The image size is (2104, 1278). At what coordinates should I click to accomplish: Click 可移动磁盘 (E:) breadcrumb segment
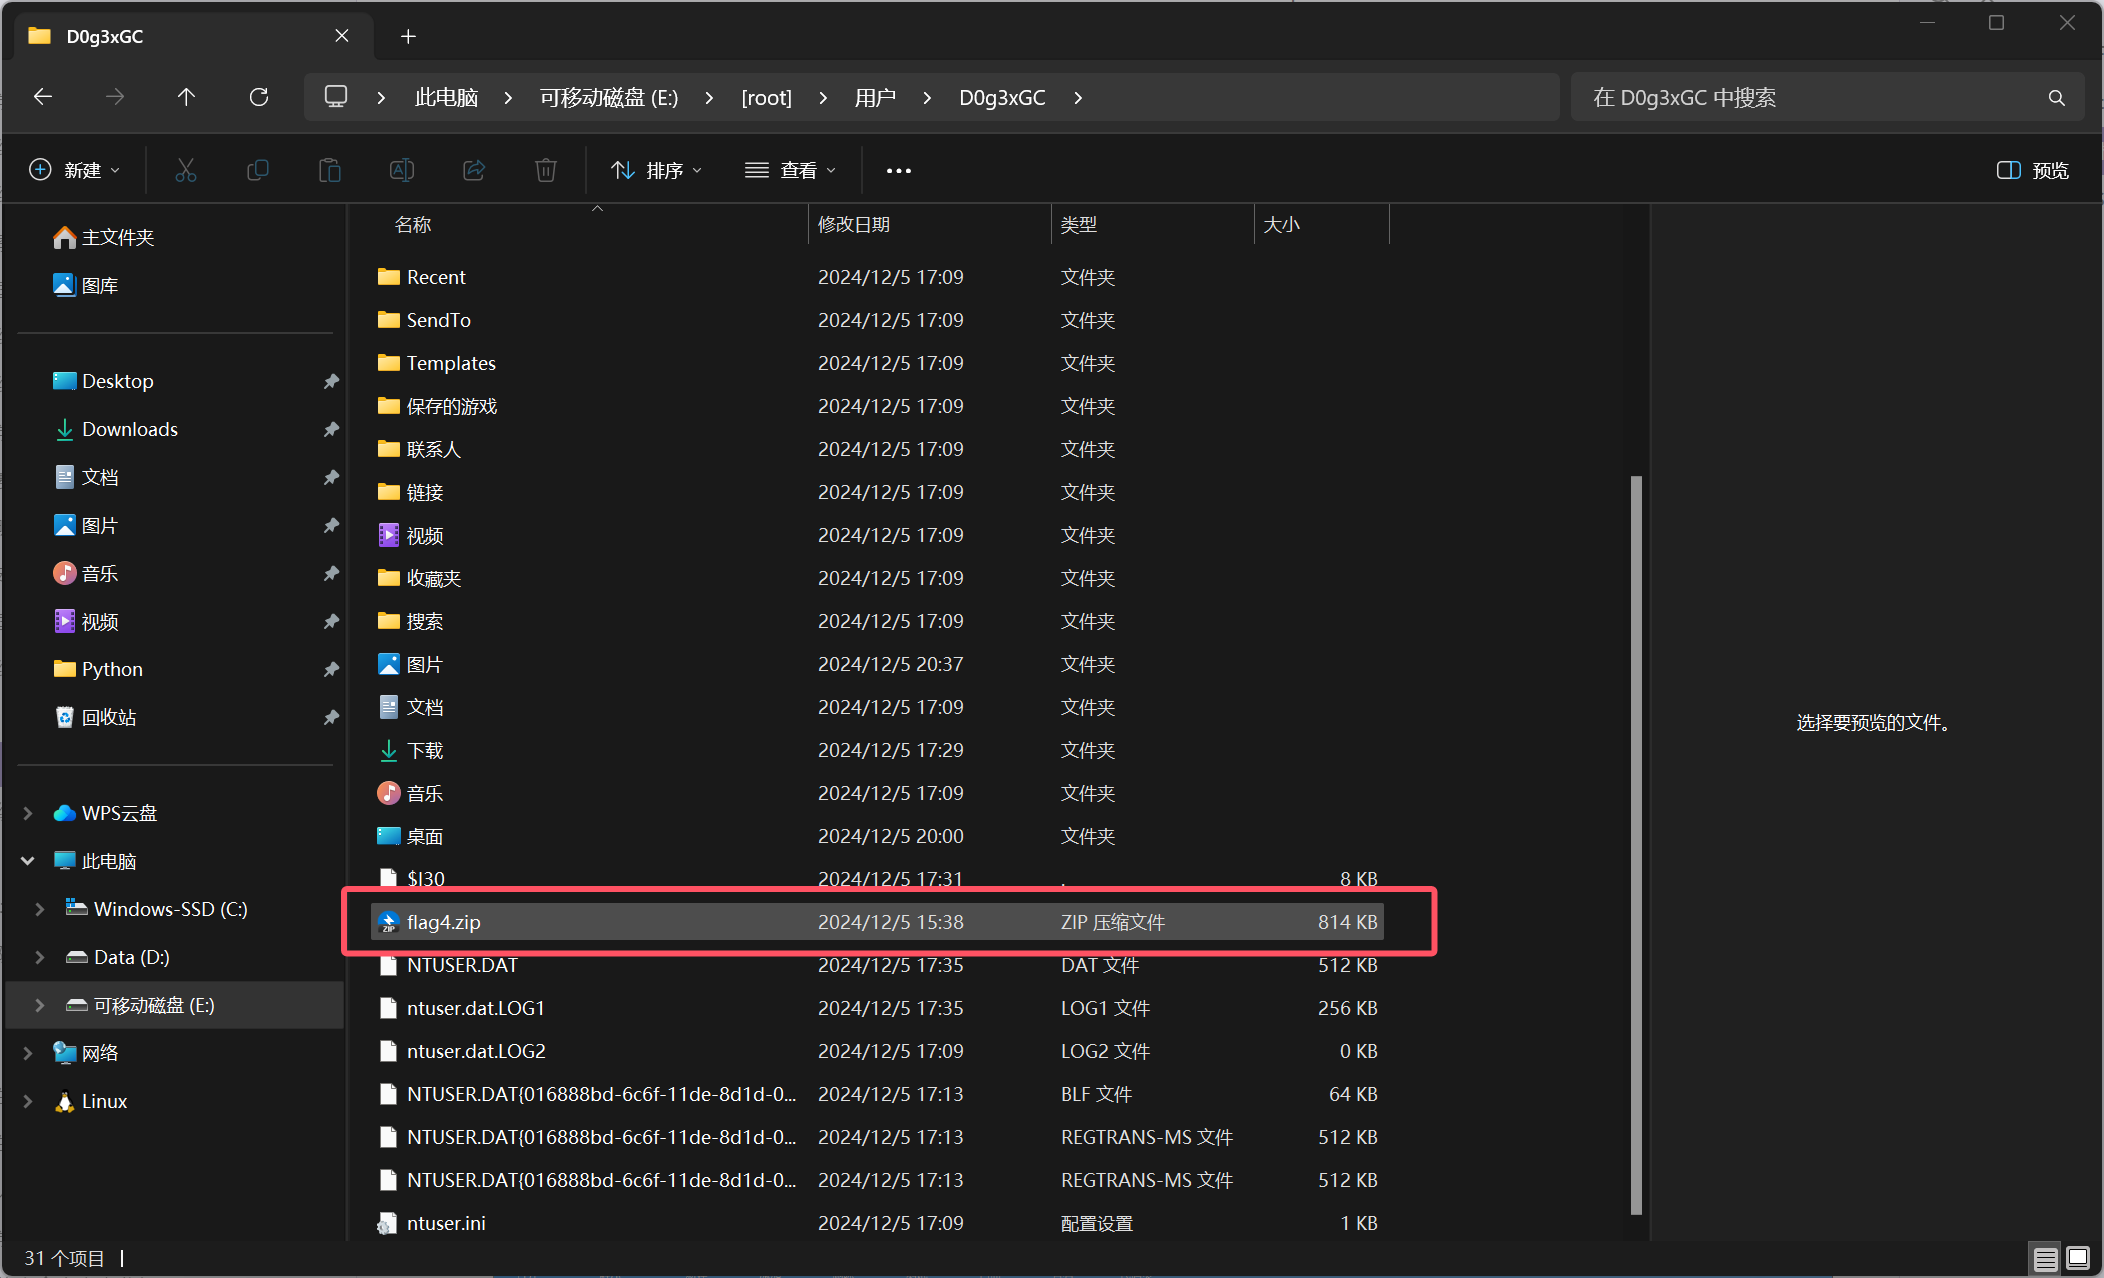click(x=609, y=97)
